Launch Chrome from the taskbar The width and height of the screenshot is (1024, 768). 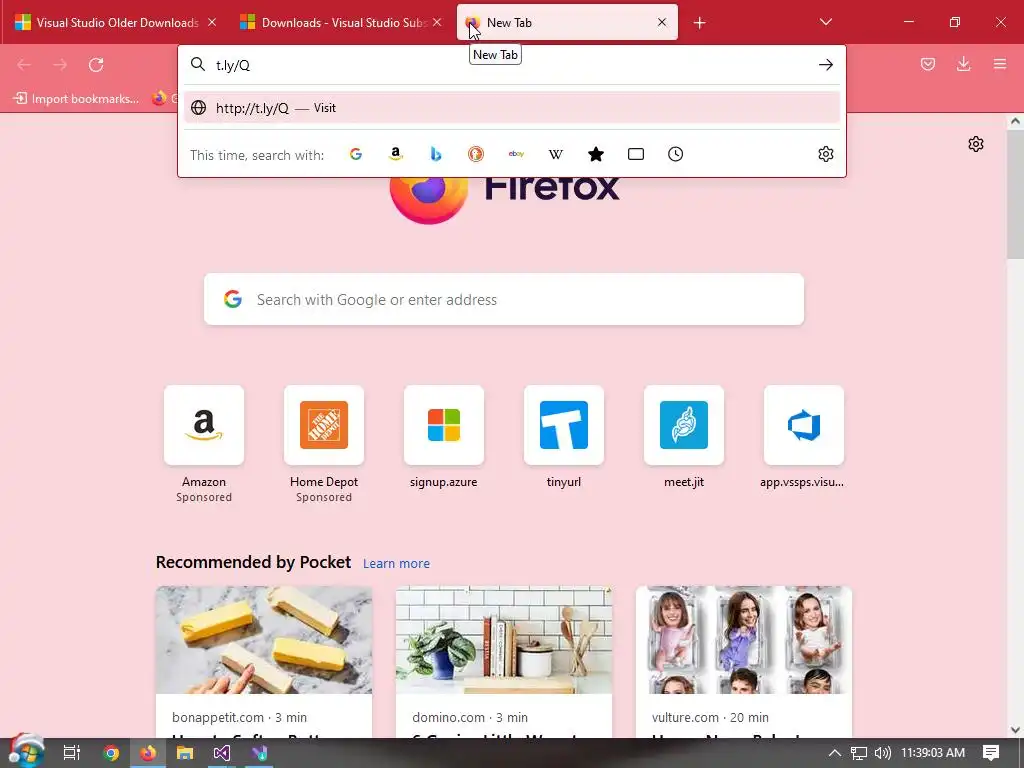click(x=111, y=753)
